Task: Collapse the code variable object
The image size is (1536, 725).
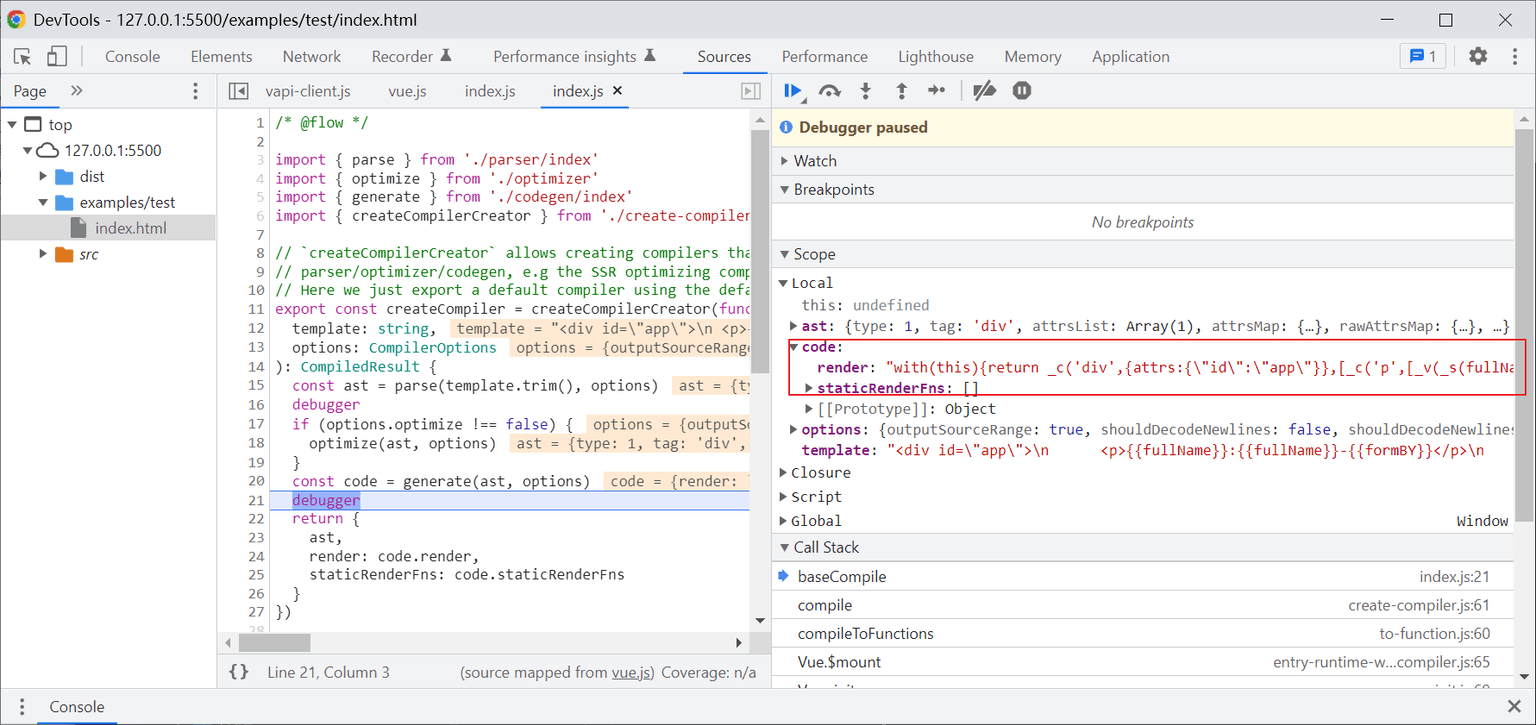Action: 794,348
